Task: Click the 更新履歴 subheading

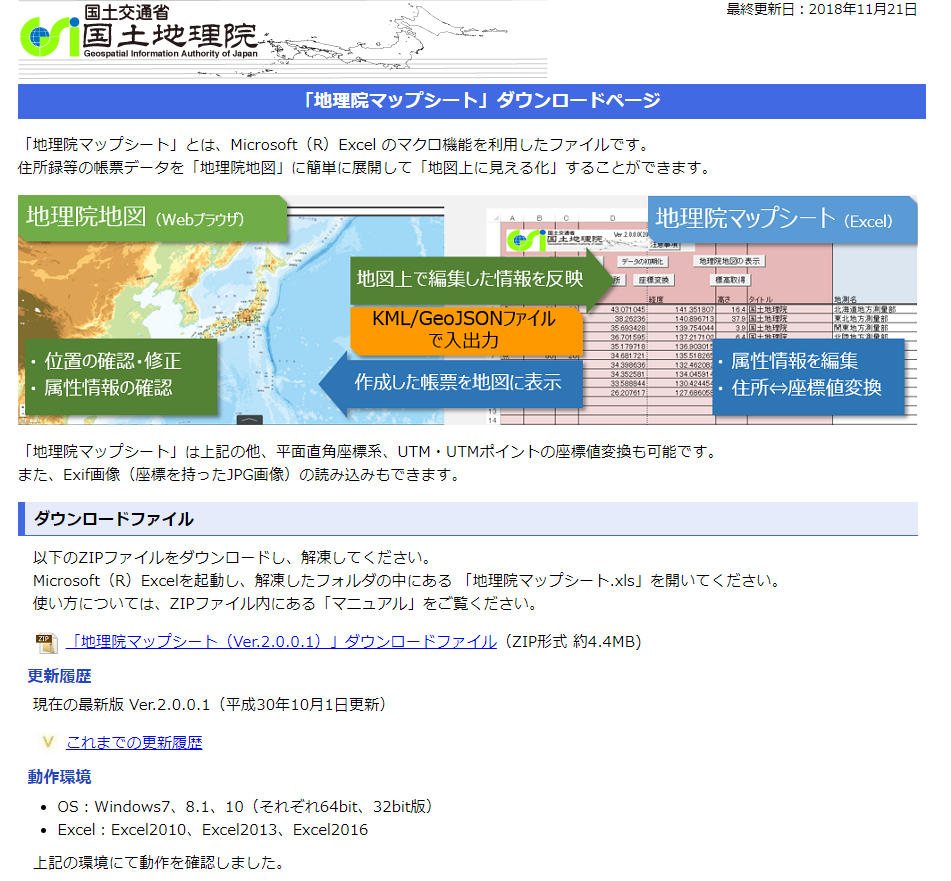Action: point(59,676)
